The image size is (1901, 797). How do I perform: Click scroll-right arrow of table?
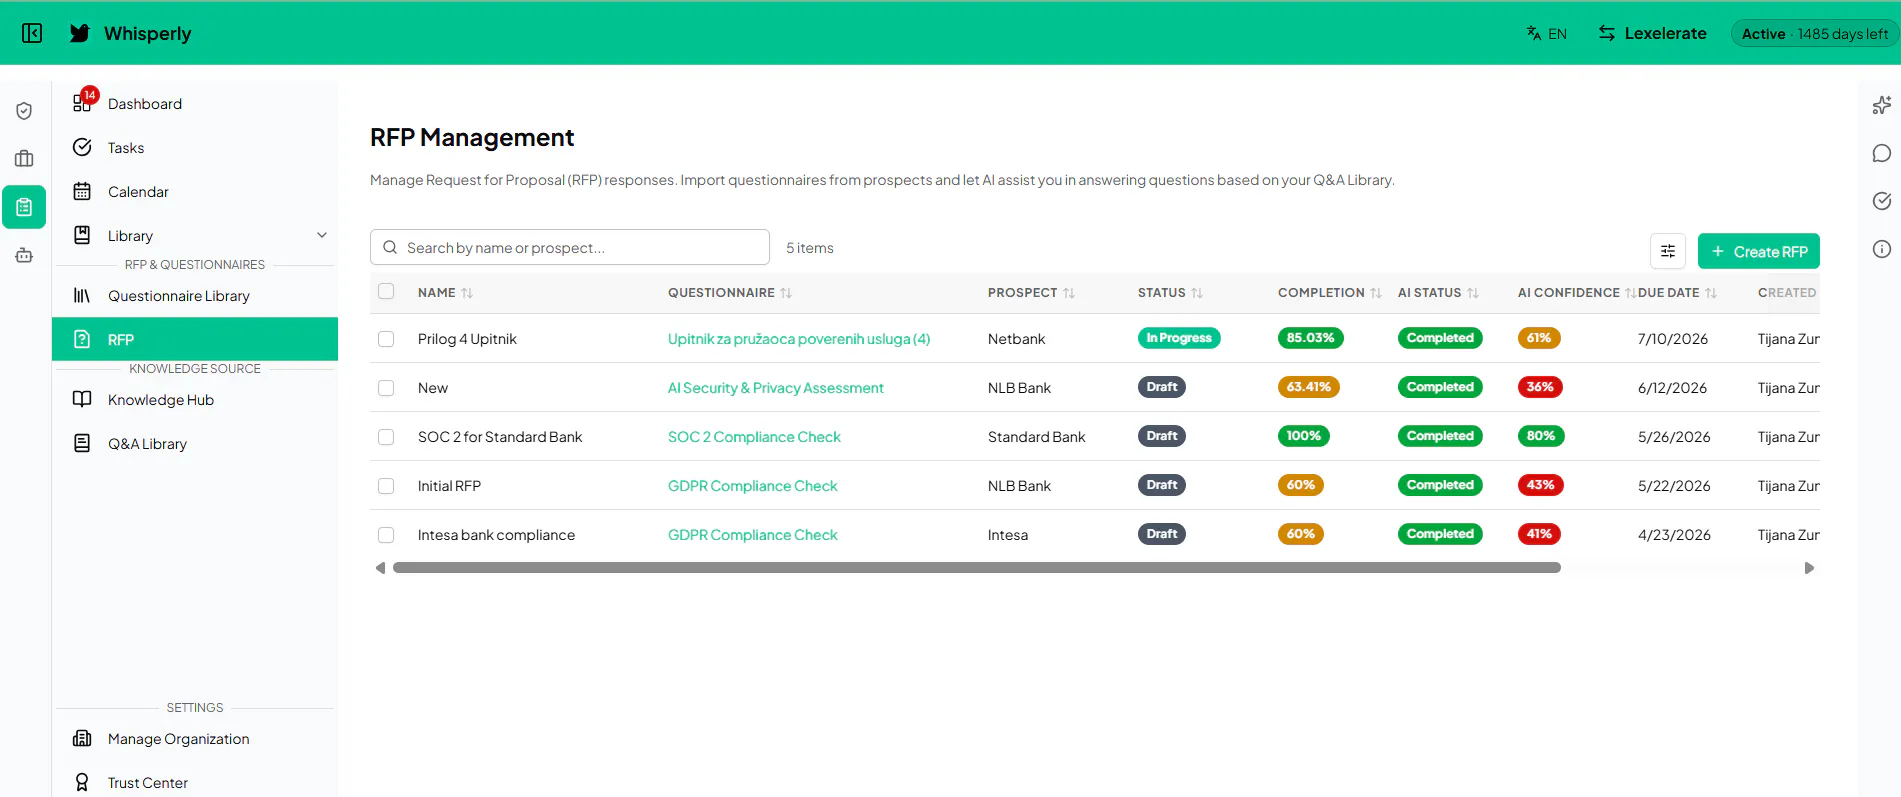tap(1809, 568)
